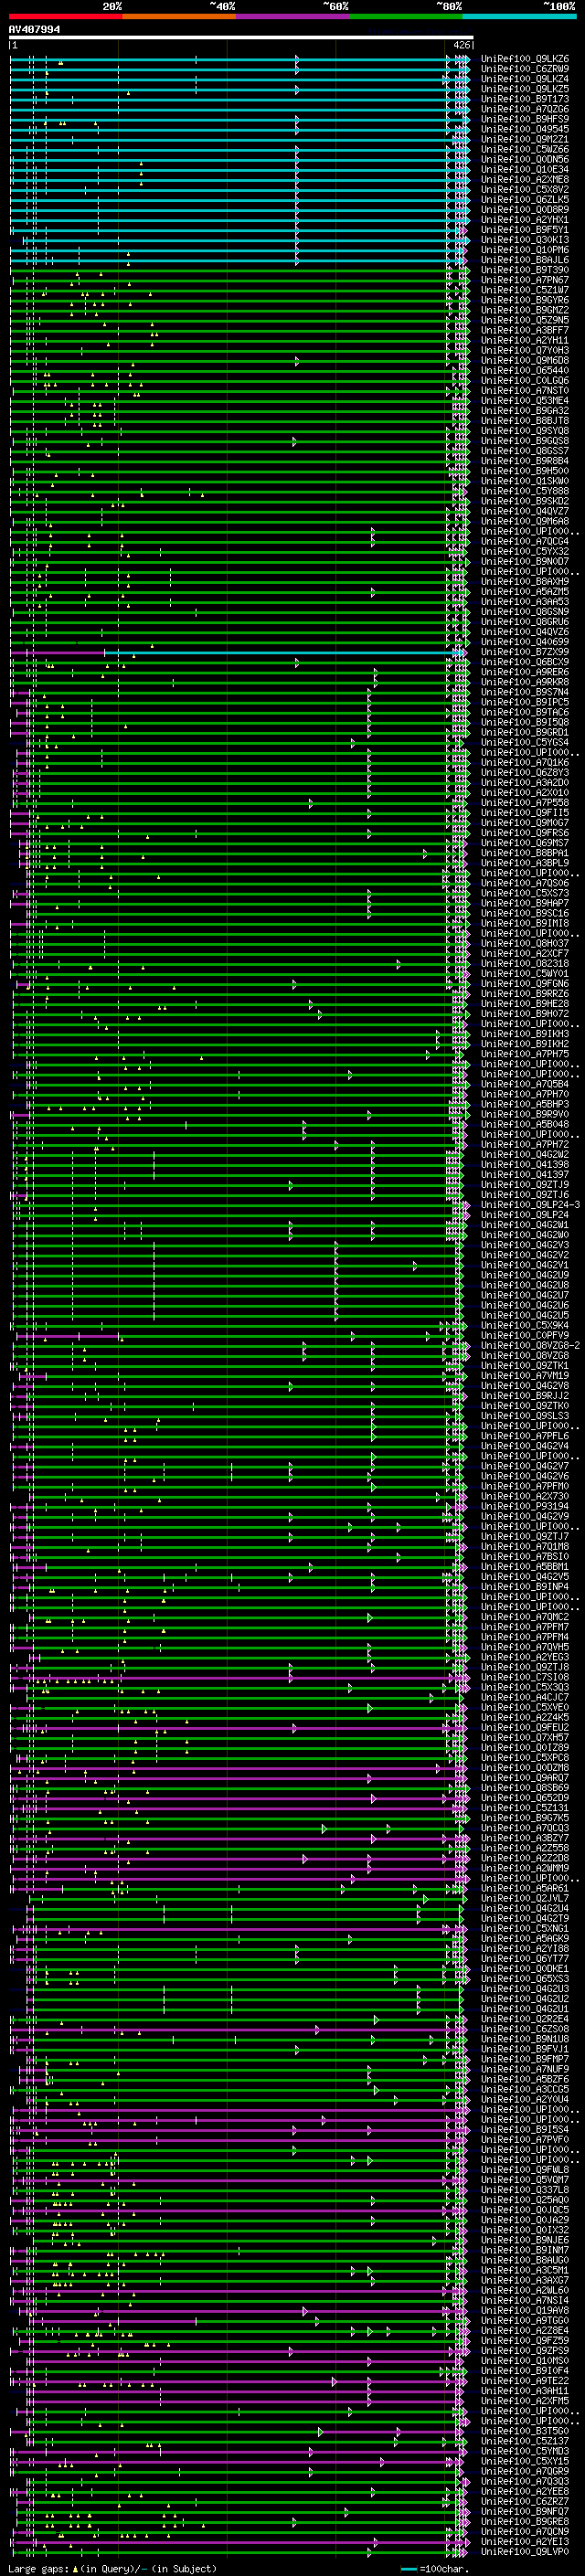This screenshot has width=585, height=2576.
Task: Click the green ~80% identity legend swatch
Action: coord(406,16)
